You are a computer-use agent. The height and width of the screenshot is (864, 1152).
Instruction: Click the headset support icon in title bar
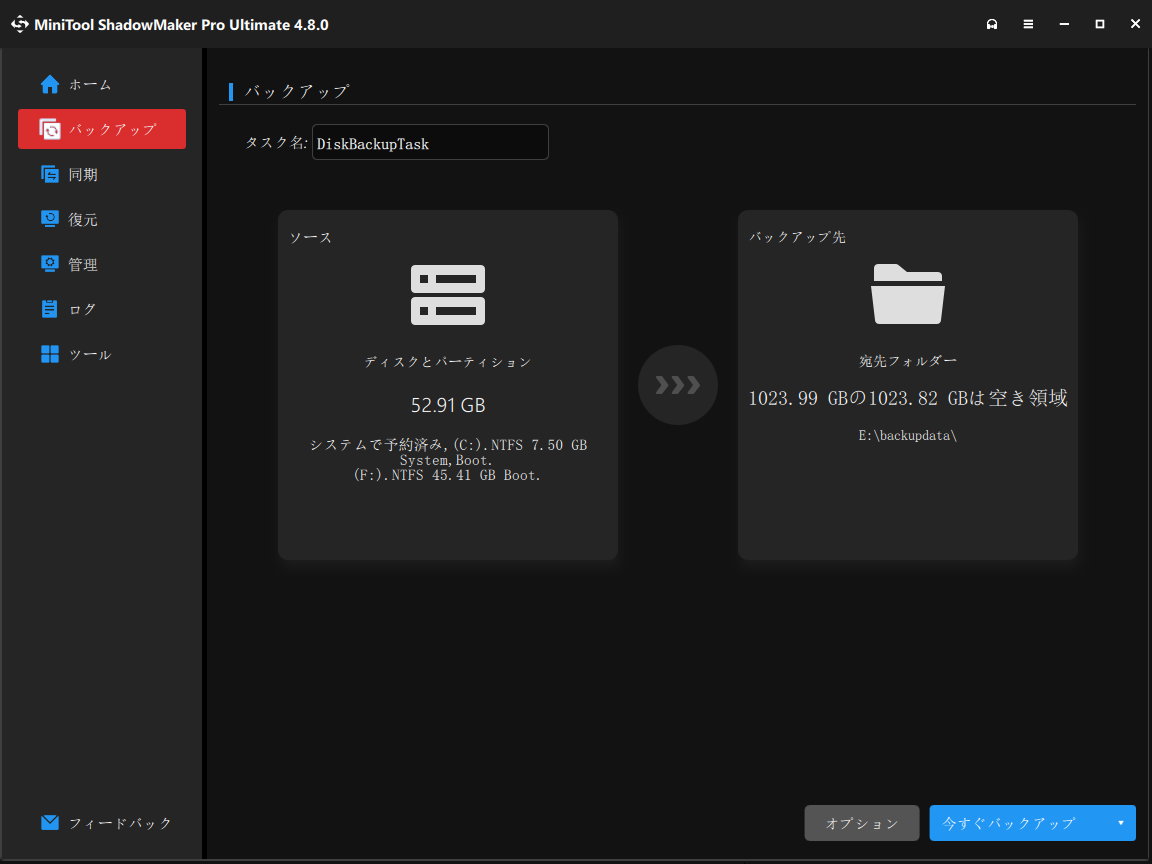(992, 24)
